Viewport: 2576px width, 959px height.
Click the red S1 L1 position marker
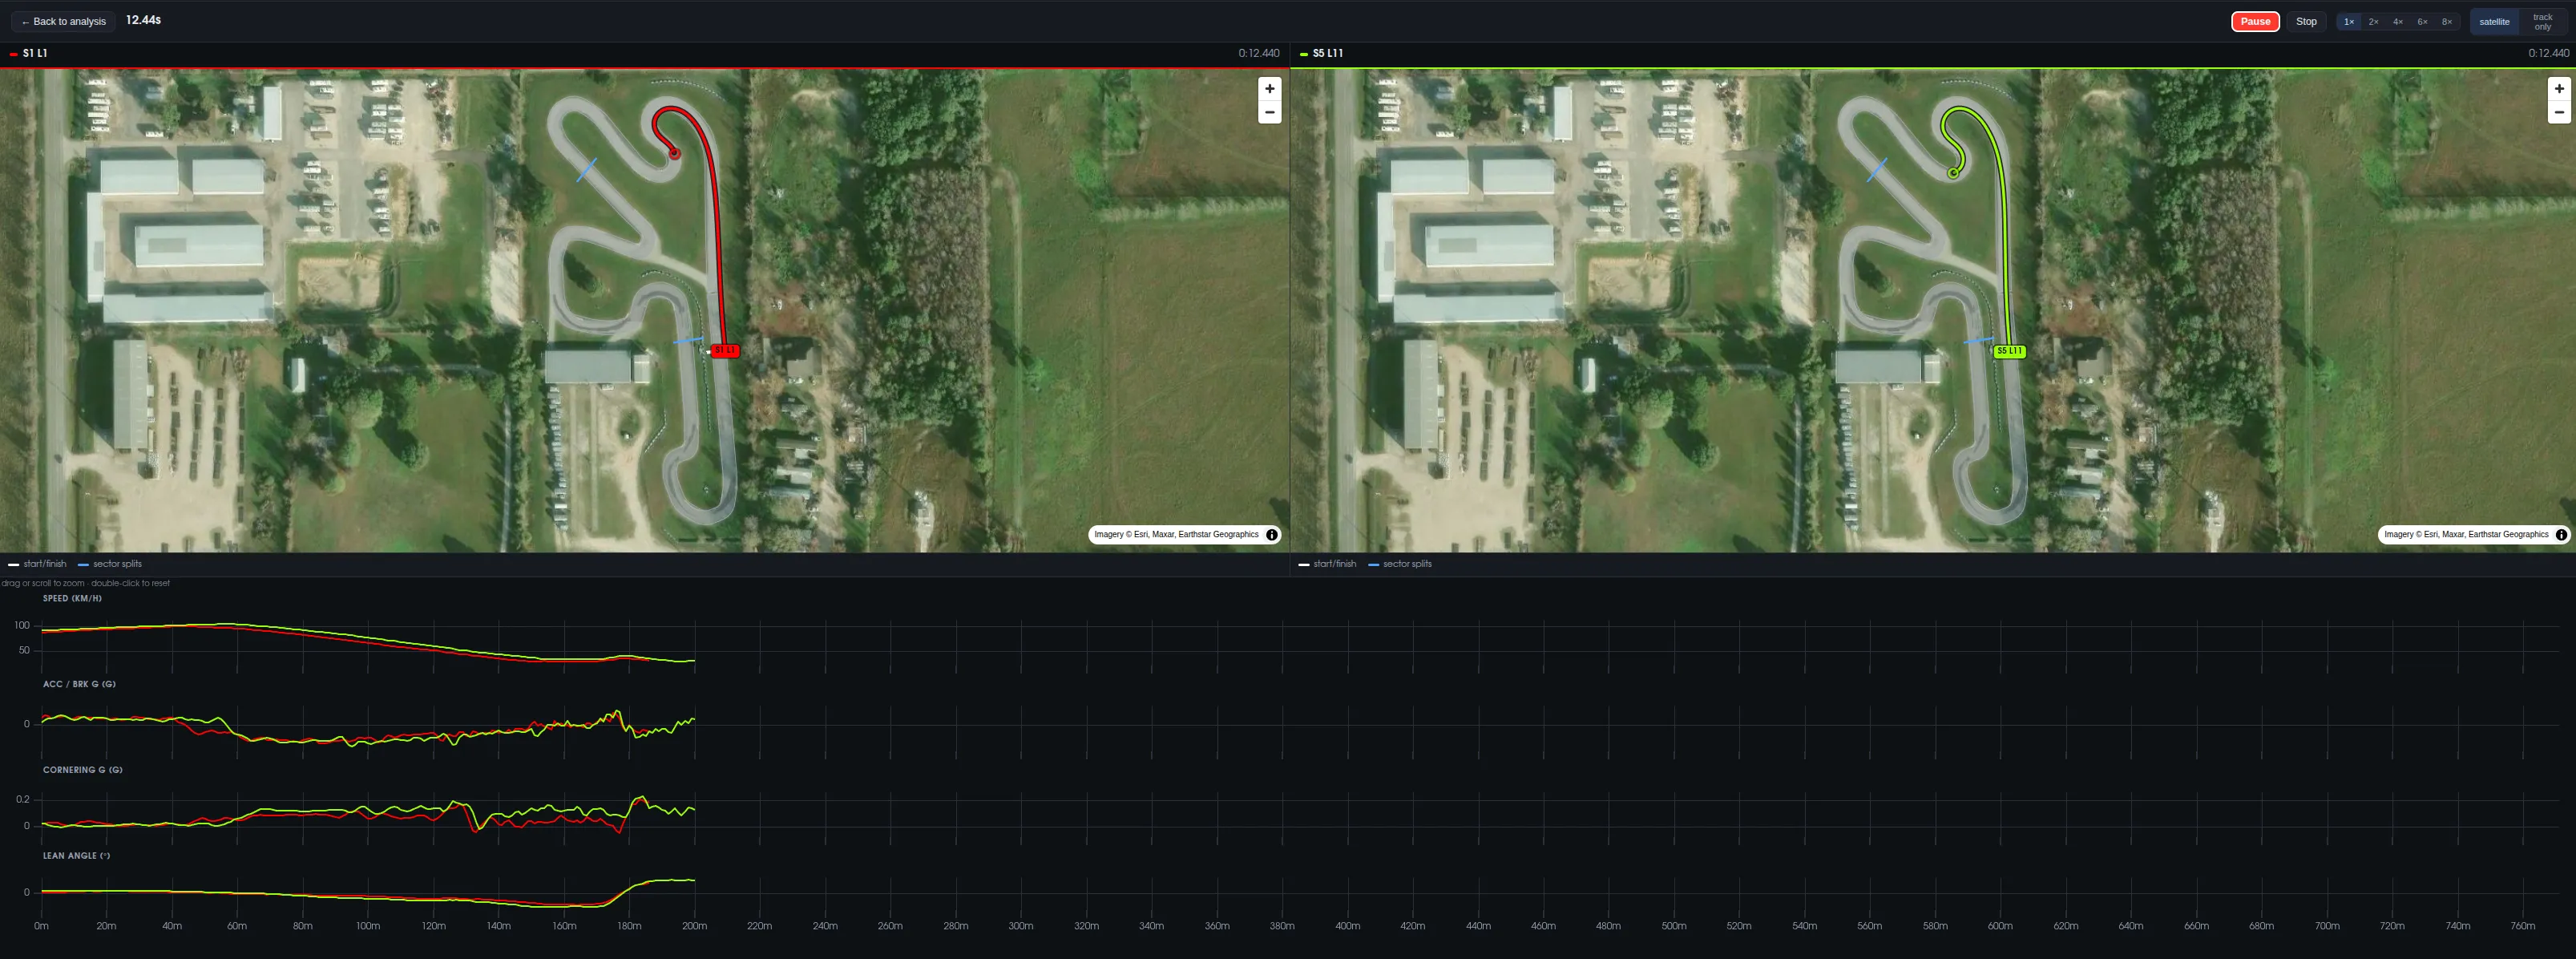(725, 350)
